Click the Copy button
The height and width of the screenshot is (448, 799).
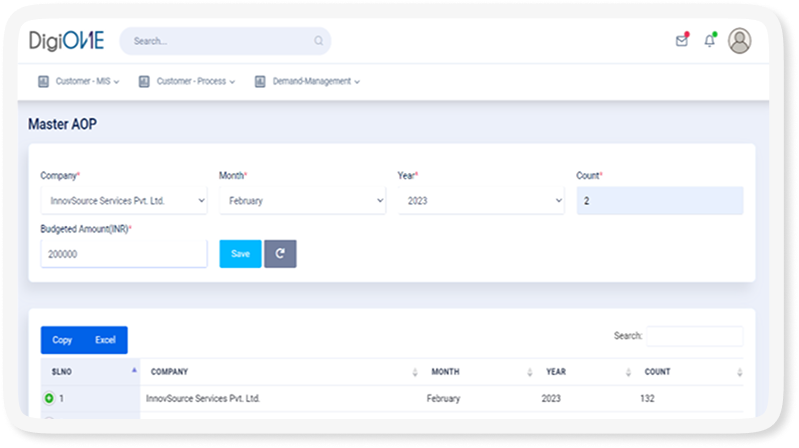tap(62, 340)
